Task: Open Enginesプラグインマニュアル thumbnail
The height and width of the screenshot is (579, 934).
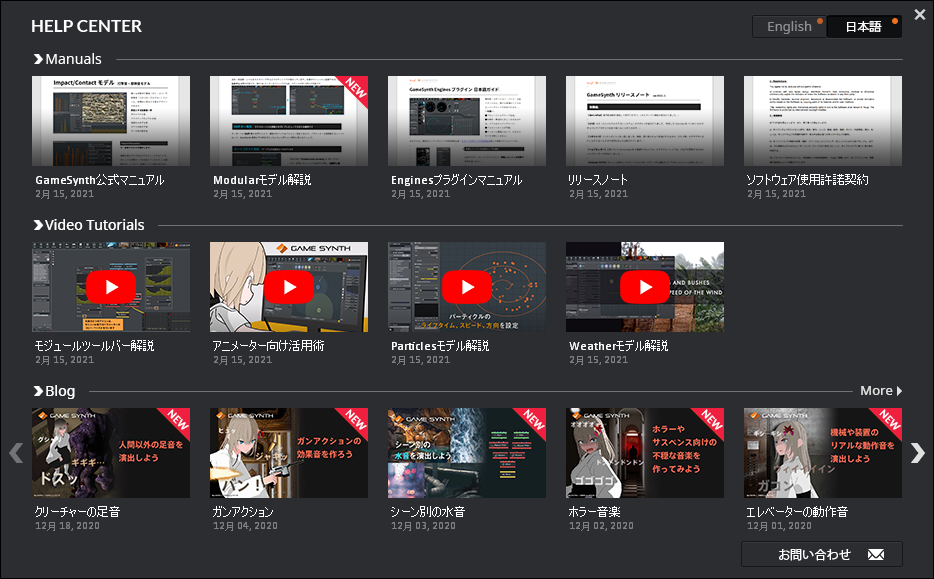Action: tap(467, 121)
